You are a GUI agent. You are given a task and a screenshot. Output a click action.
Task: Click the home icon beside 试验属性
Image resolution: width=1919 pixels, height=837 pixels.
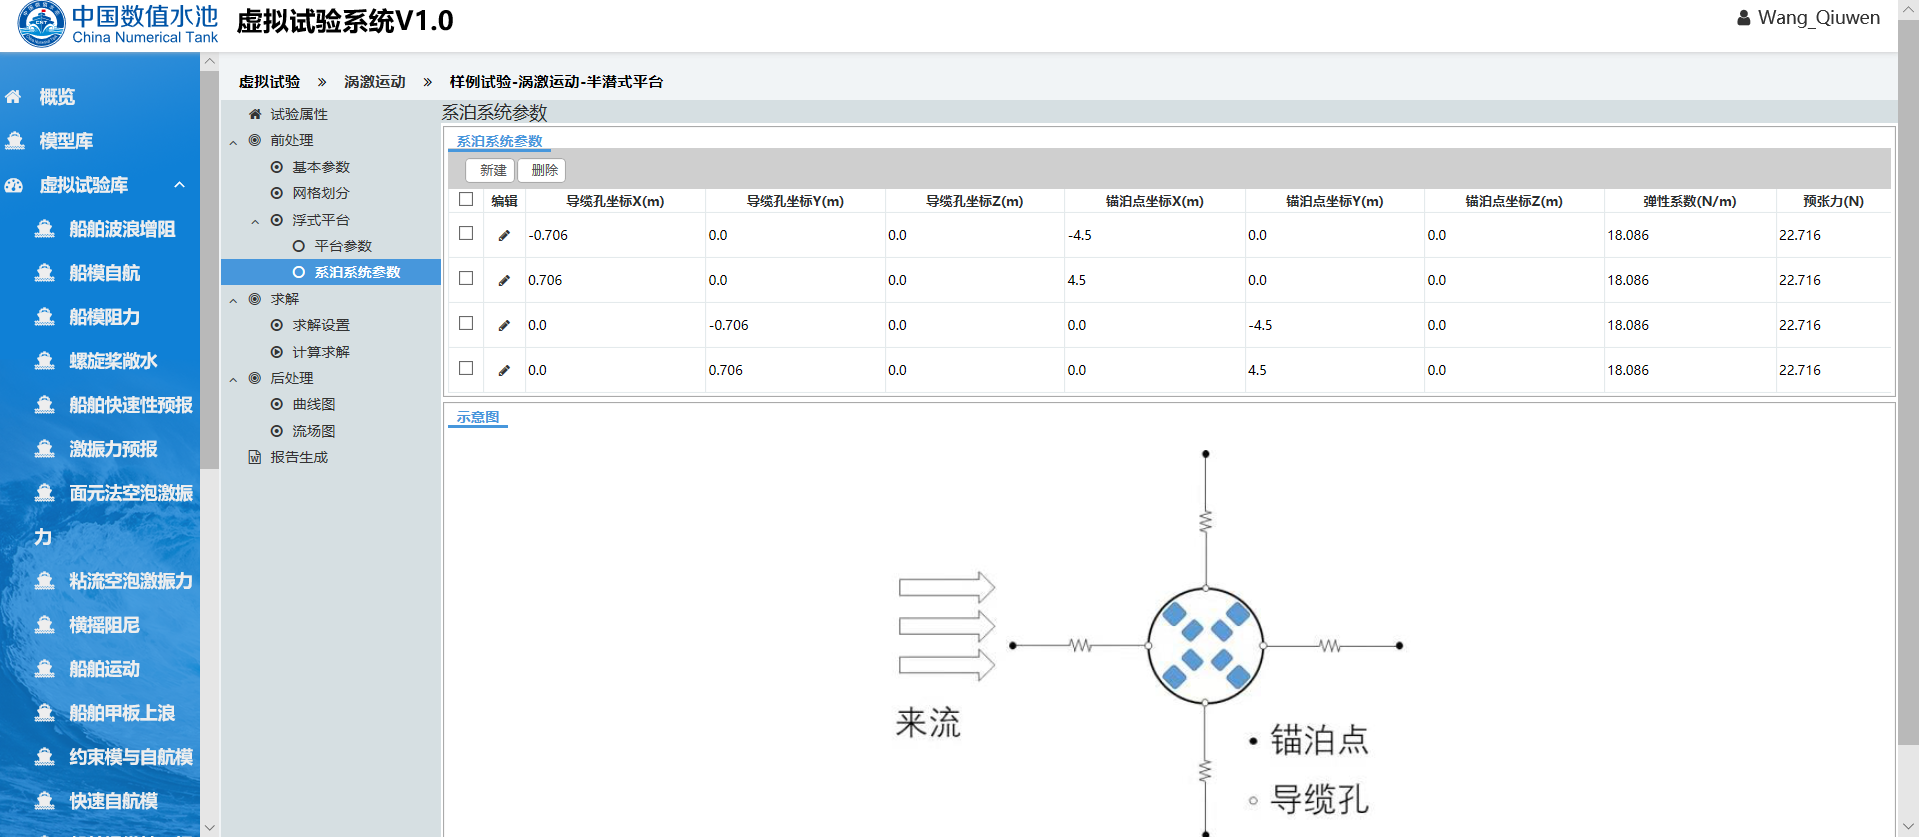(x=255, y=114)
